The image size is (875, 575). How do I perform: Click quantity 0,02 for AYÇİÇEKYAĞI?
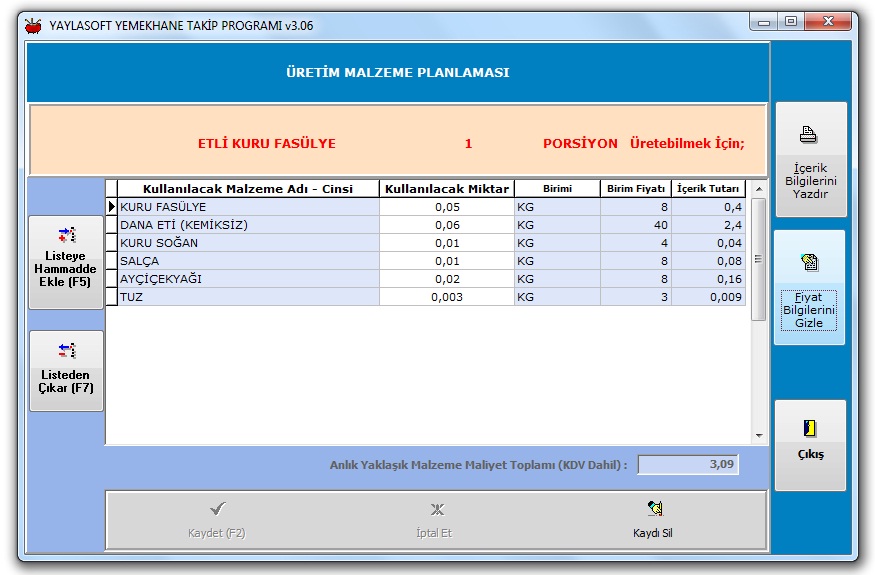point(447,279)
